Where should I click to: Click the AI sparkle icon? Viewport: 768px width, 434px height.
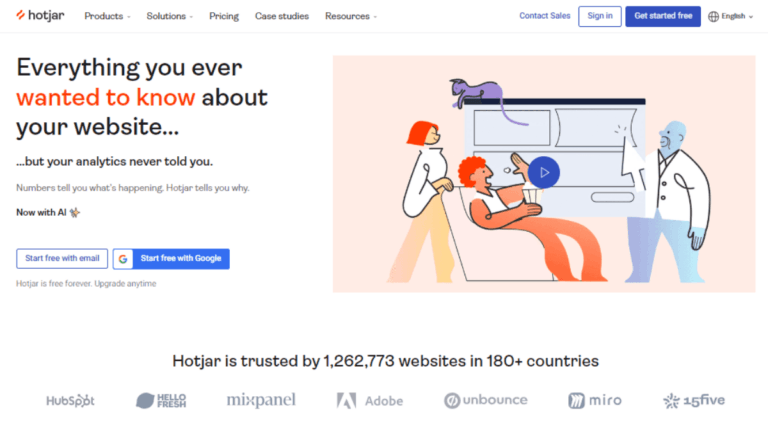coord(74,213)
